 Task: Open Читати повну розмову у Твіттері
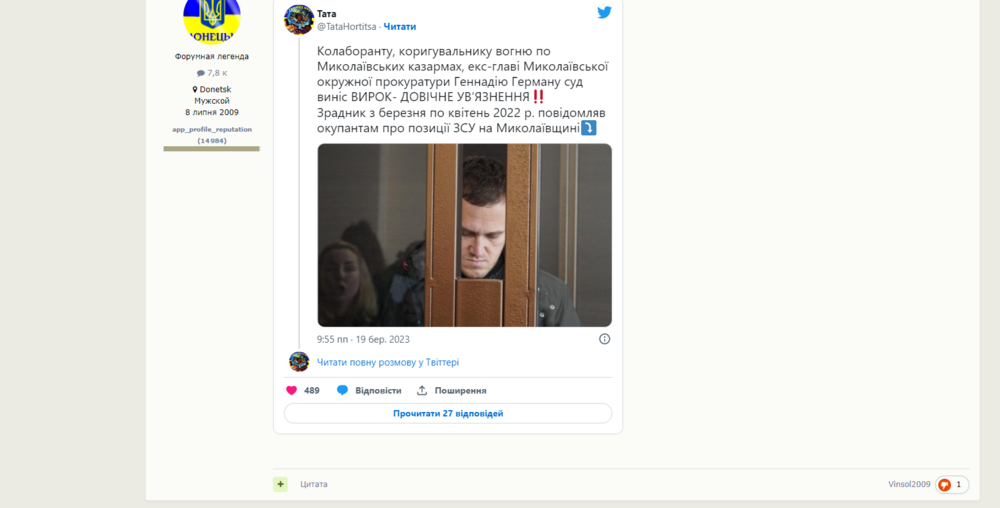pos(388,362)
